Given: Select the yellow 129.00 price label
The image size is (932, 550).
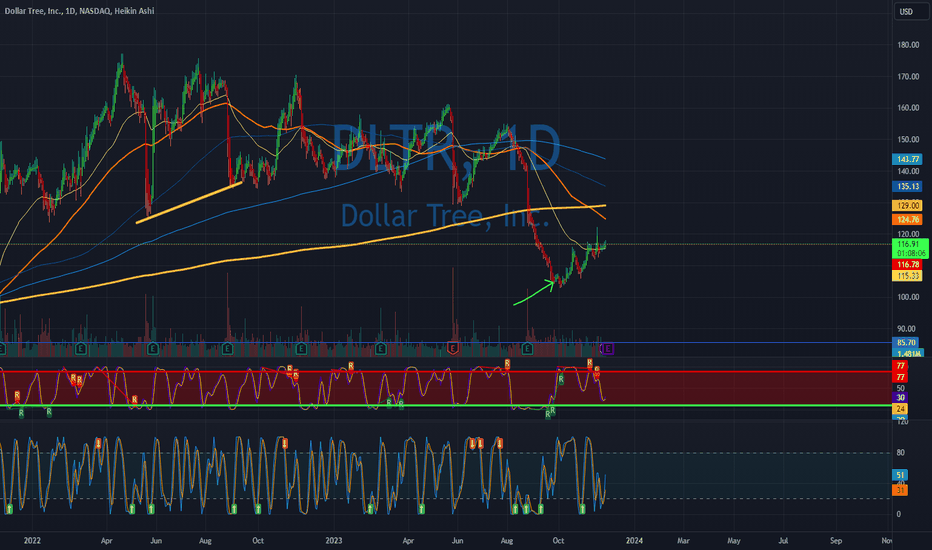Looking at the screenshot, I should click(x=908, y=206).
